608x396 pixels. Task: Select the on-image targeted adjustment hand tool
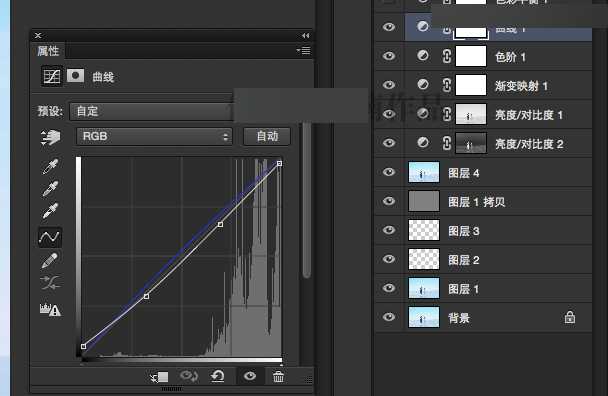[50, 137]
